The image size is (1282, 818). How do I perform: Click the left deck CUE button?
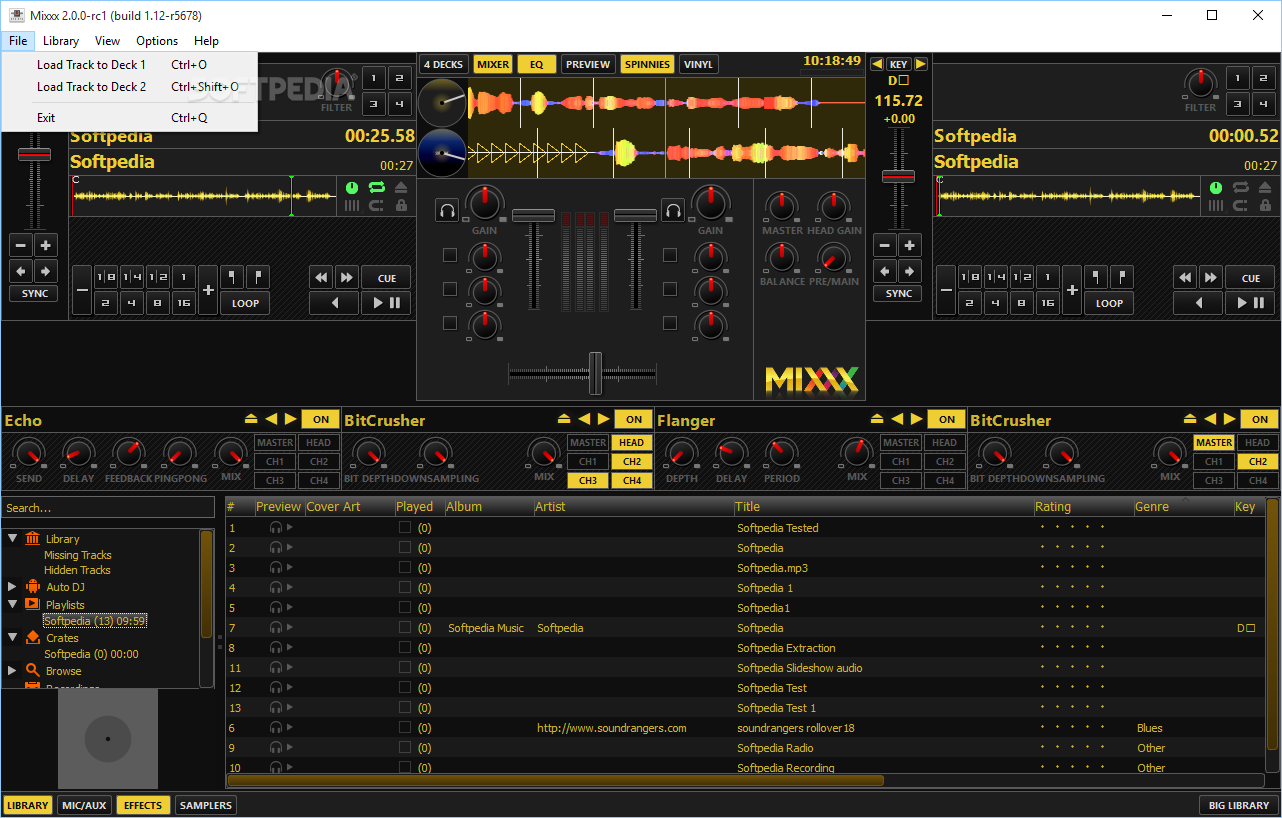pos(386,278)
